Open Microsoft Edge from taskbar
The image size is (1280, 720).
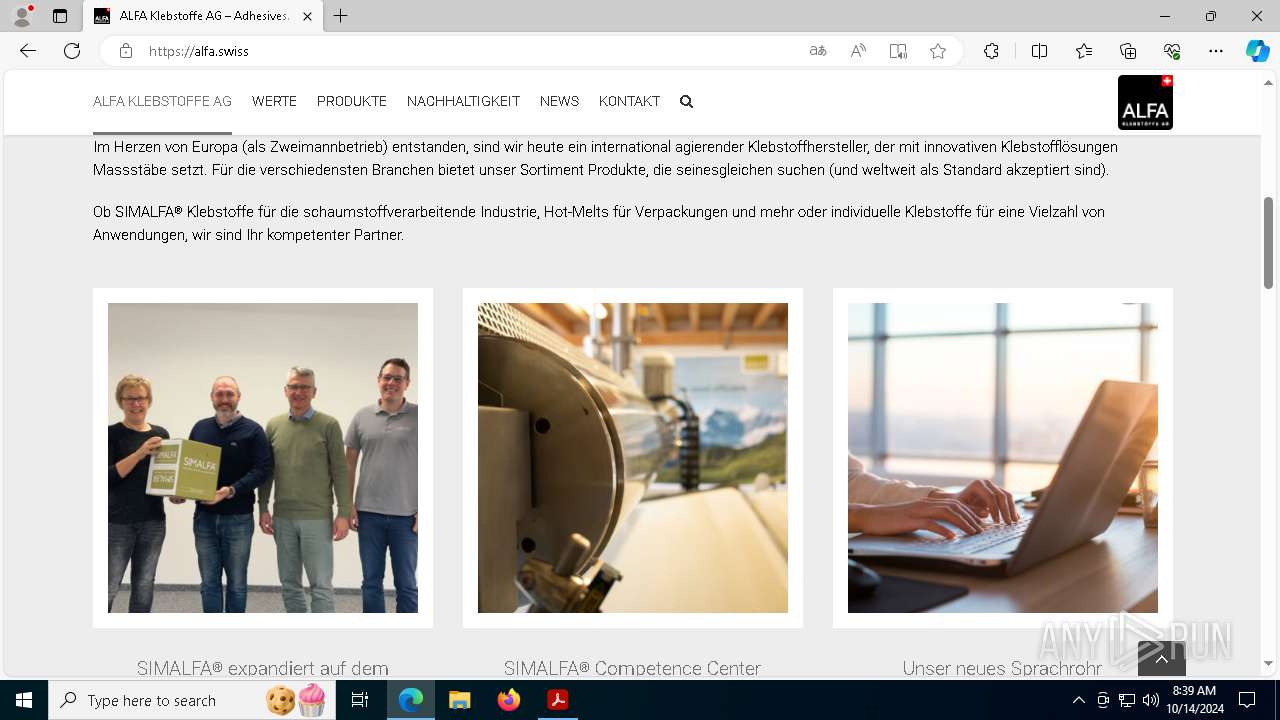coord(411,700)
